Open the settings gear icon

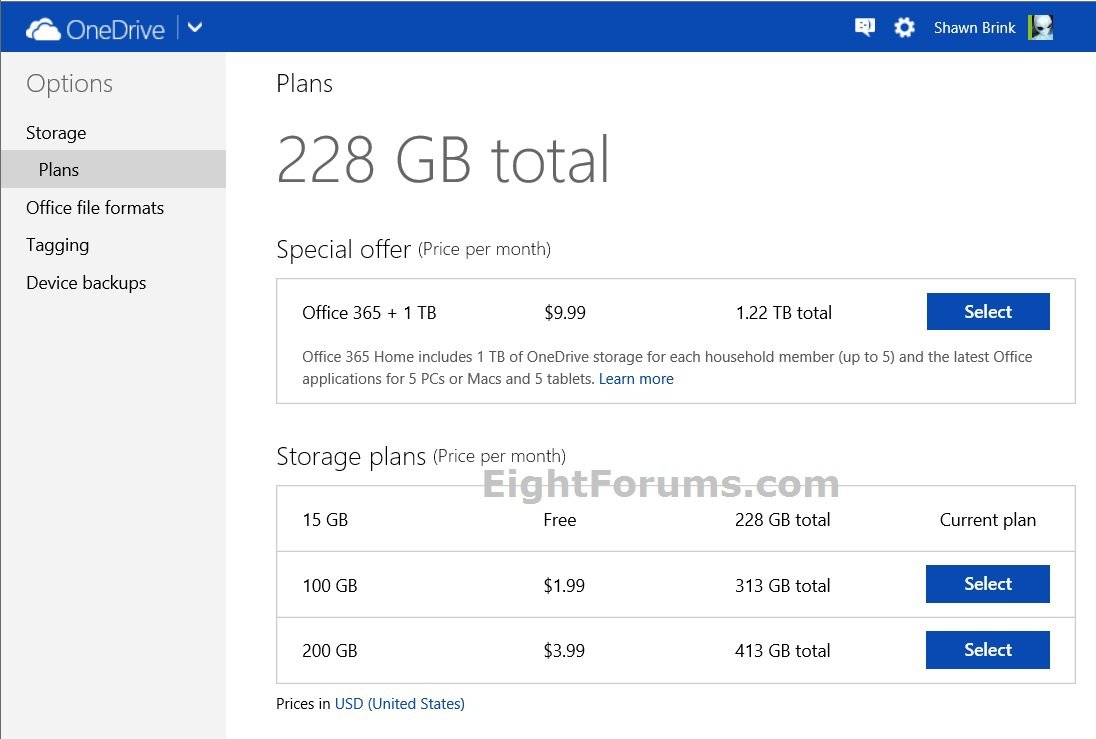[904, 28]
